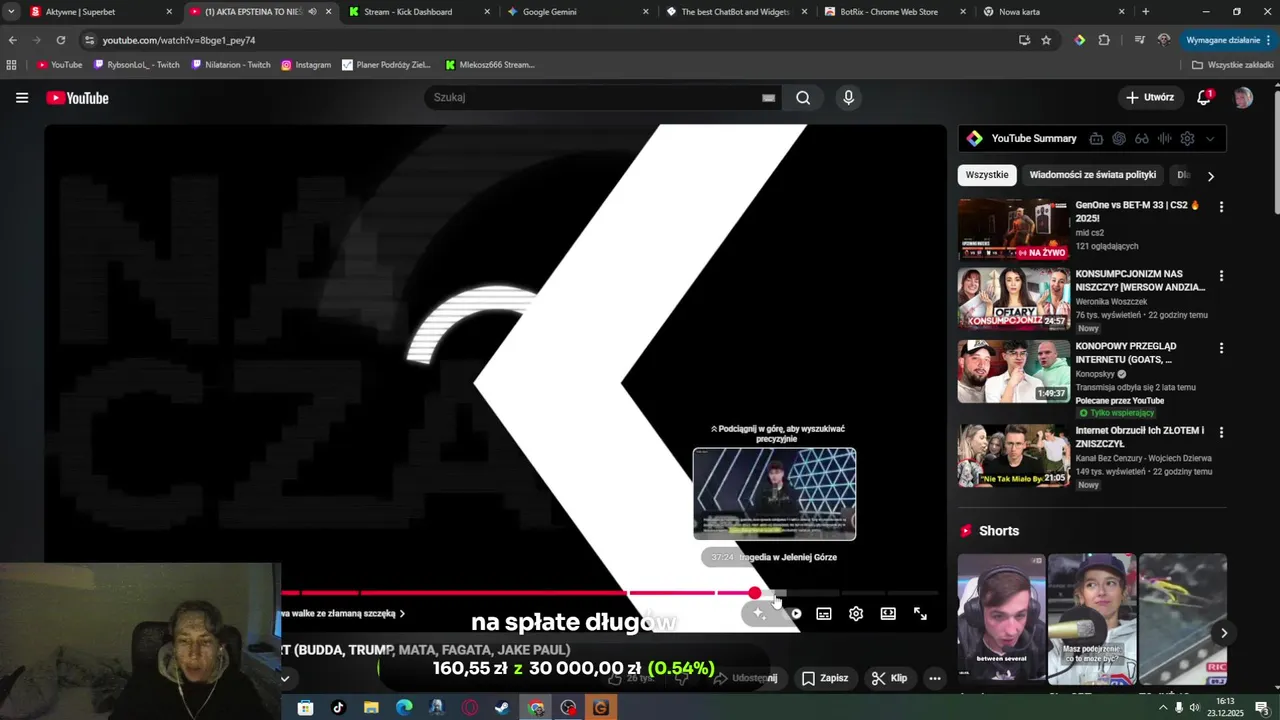Mute the playing tab via speaker icon
The width and height of the screenshot is (1280, 720).
click(x=312, y=12)
